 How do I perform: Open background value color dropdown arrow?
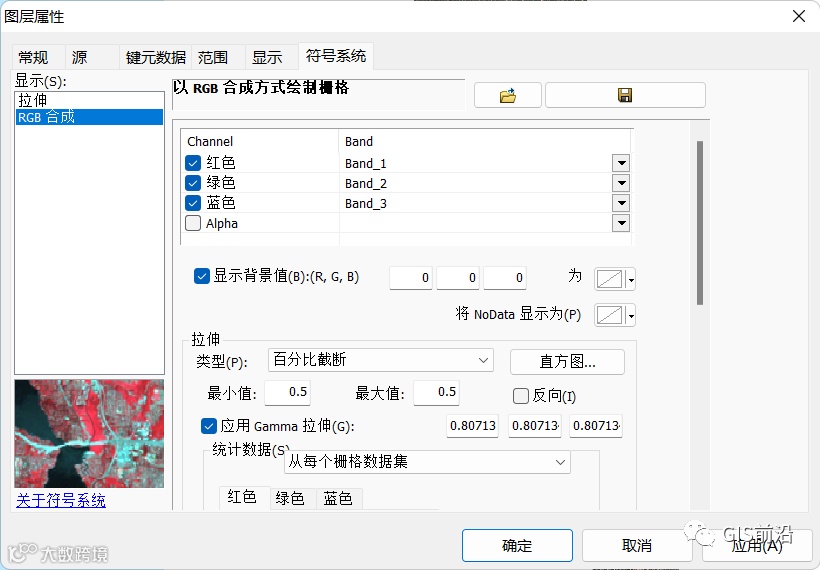pos(631,279)
